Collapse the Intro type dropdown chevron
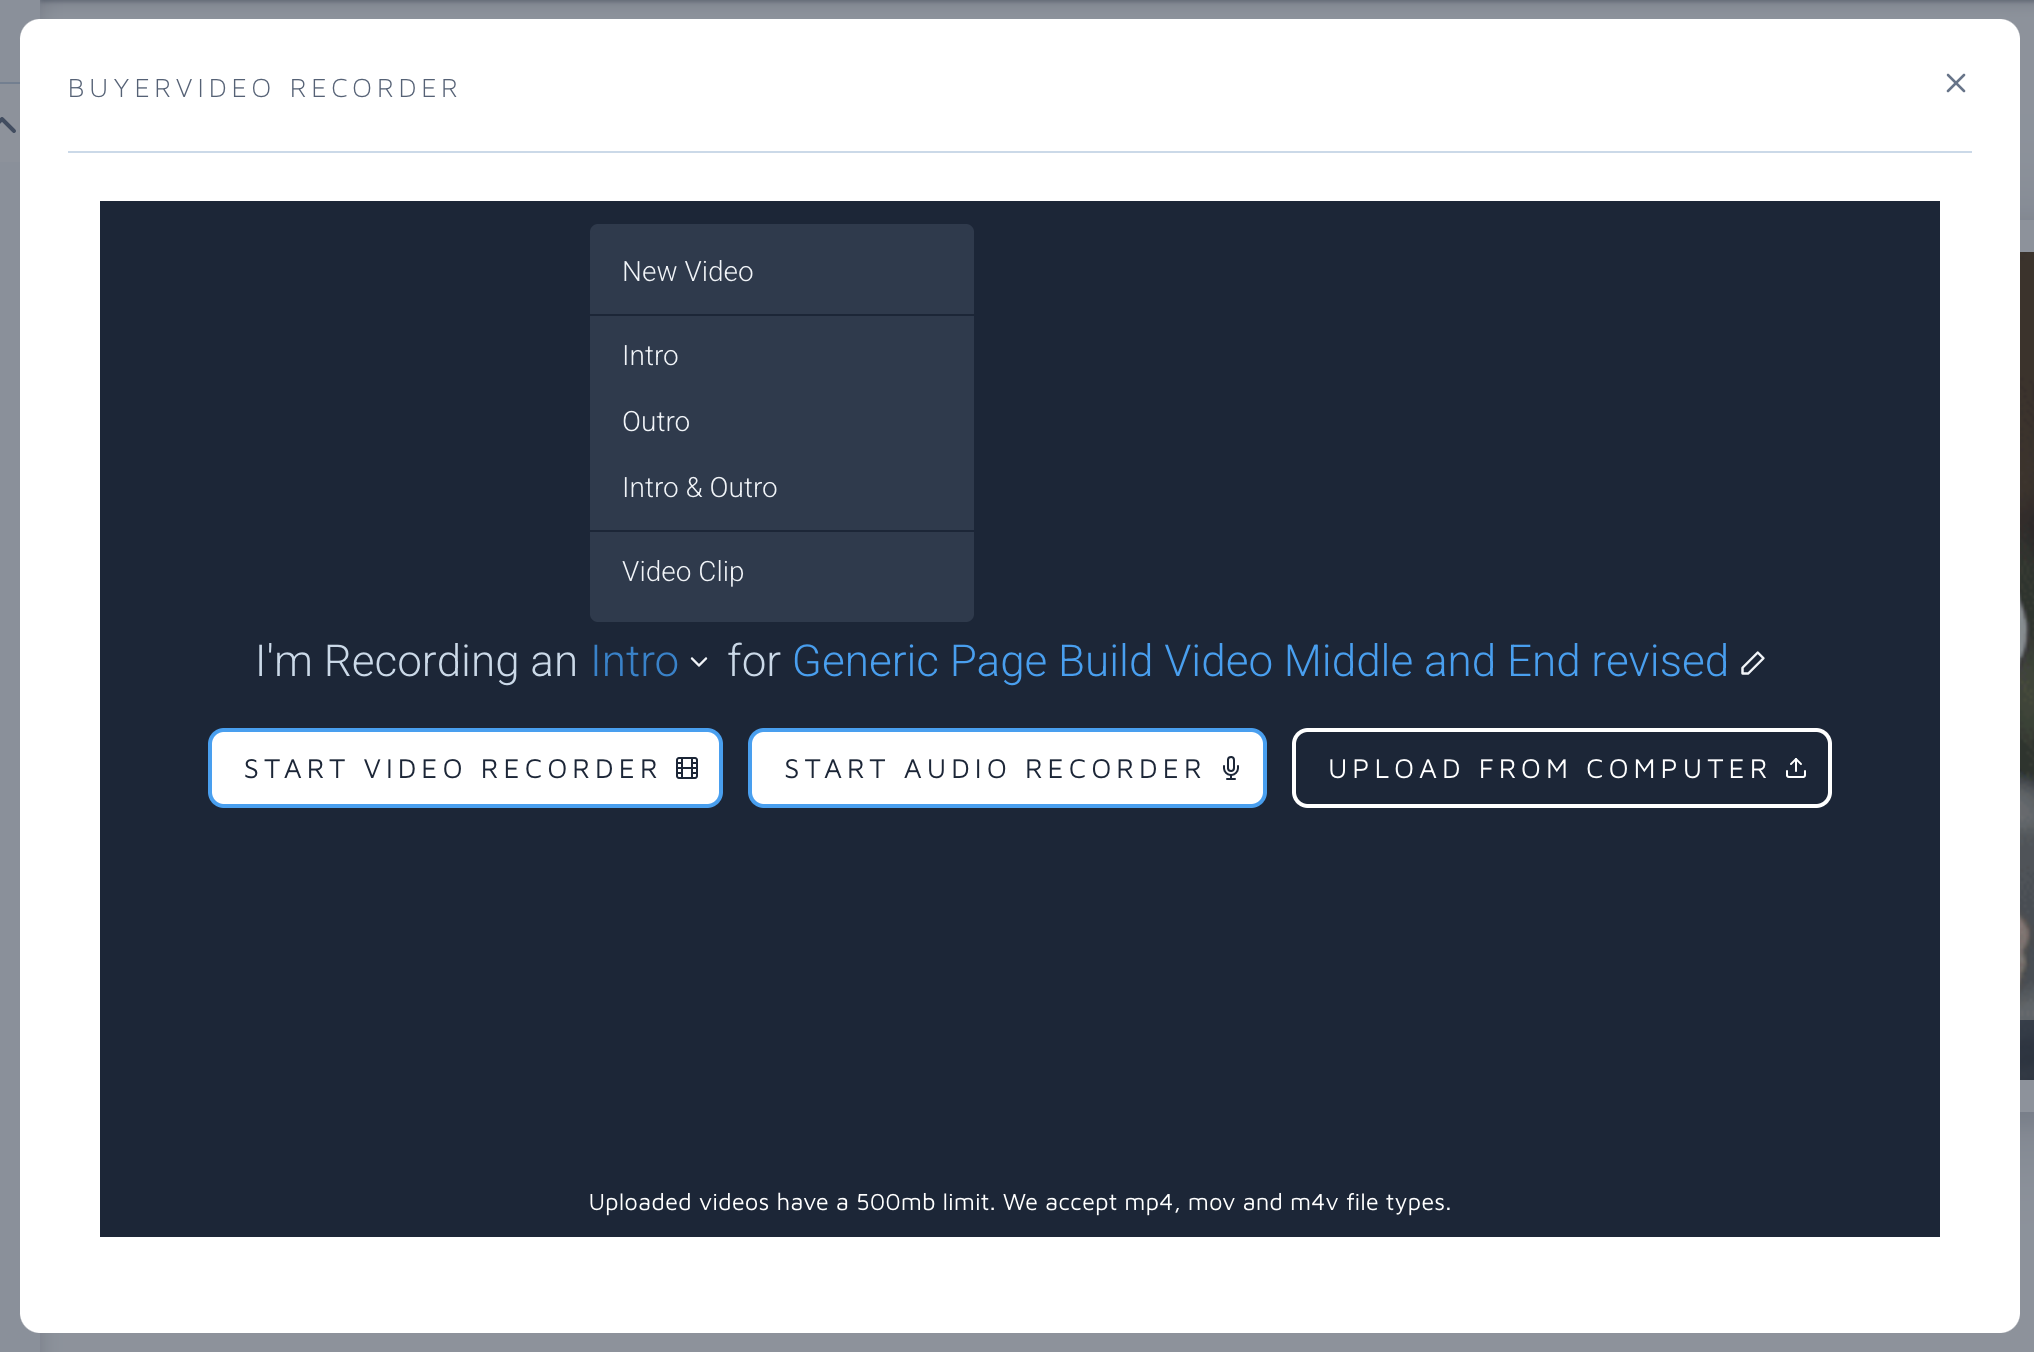The image size is (2034, 1352). [x=699, y=663]
